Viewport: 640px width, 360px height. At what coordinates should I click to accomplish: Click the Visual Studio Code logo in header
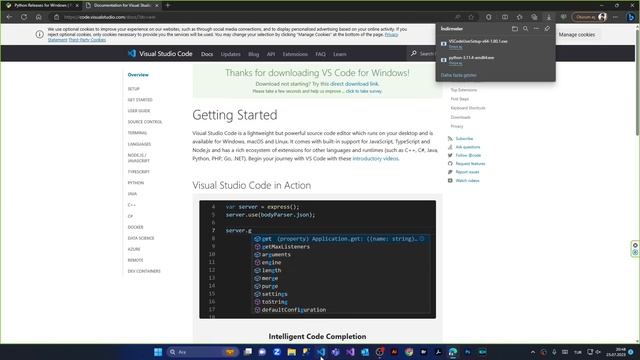160,54
